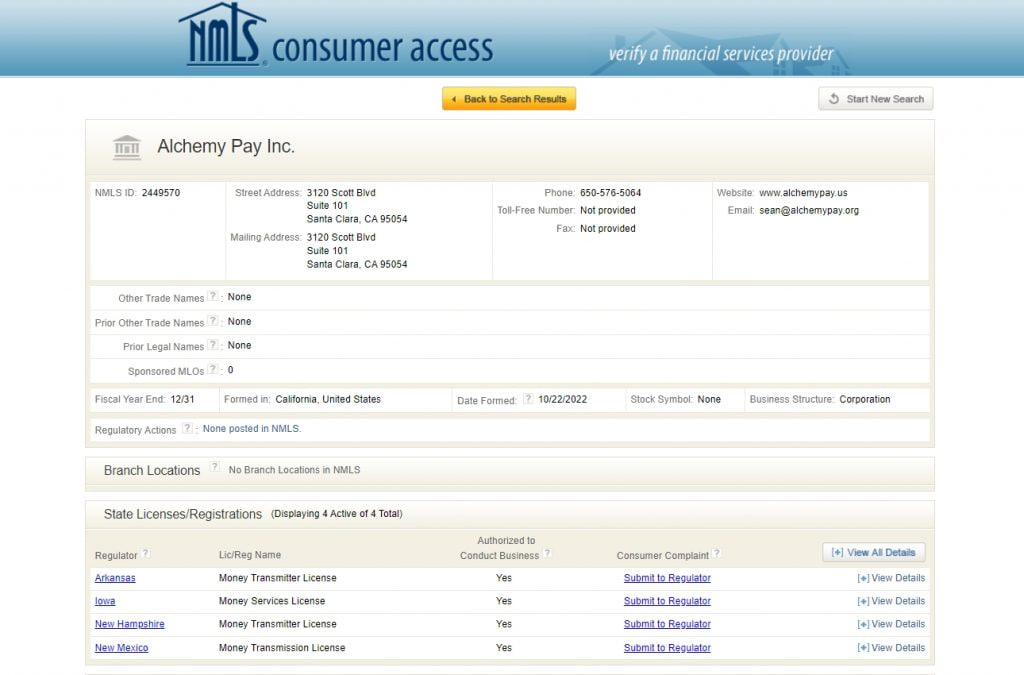The image size is (1024, 675).
Task: Open the Branch Locations help icon
Action: 214,467
